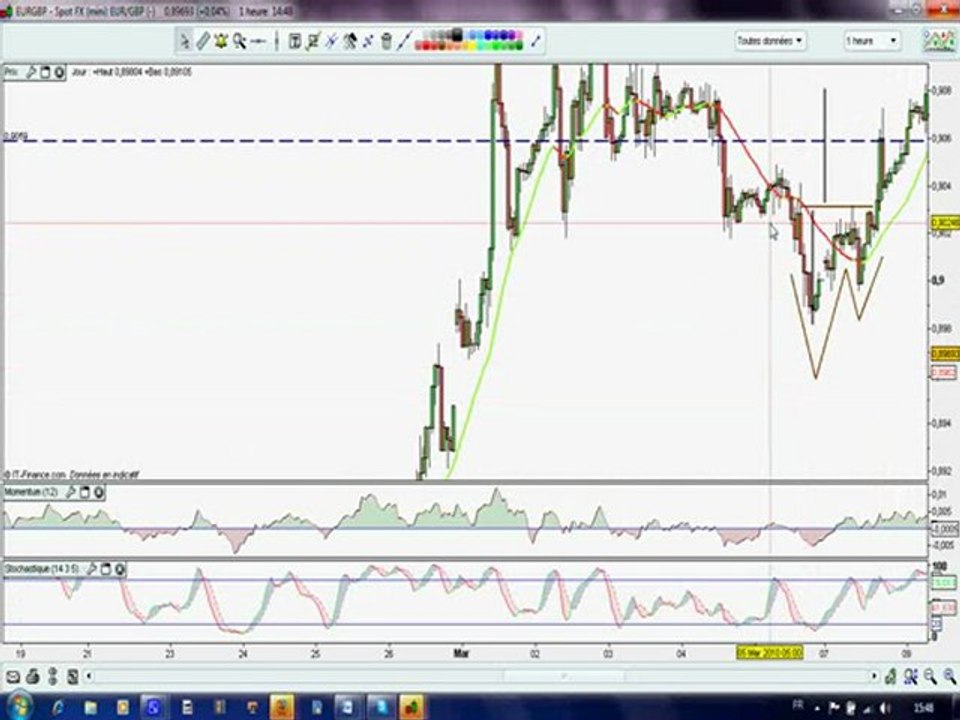Viewport: 960px width, 720px height.
Task: Click zoom in magnifier at bottom right
Action: pos(949,677)
